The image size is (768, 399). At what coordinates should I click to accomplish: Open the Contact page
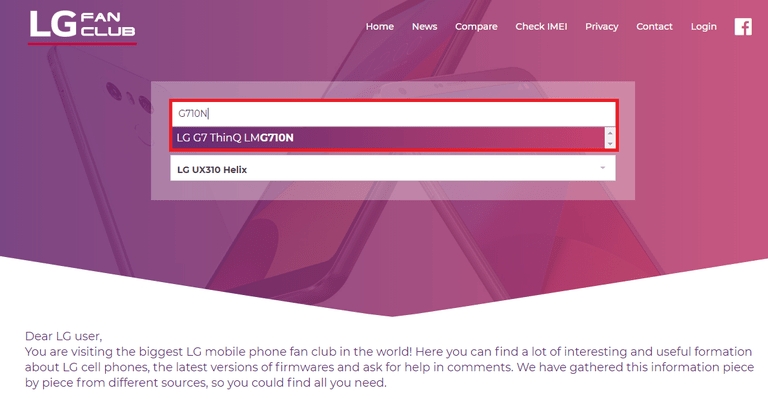point(654,26)
